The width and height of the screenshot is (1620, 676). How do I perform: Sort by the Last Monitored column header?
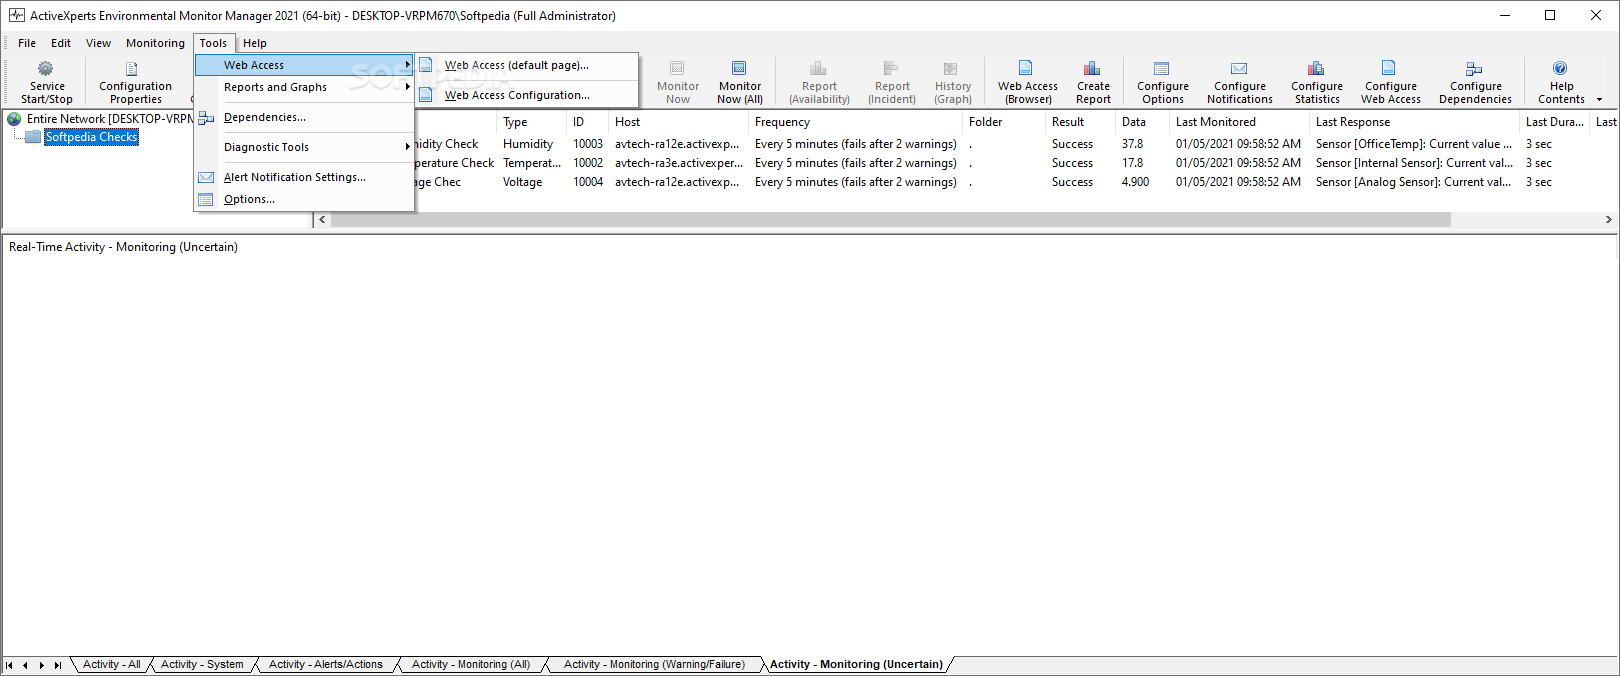1239,122
